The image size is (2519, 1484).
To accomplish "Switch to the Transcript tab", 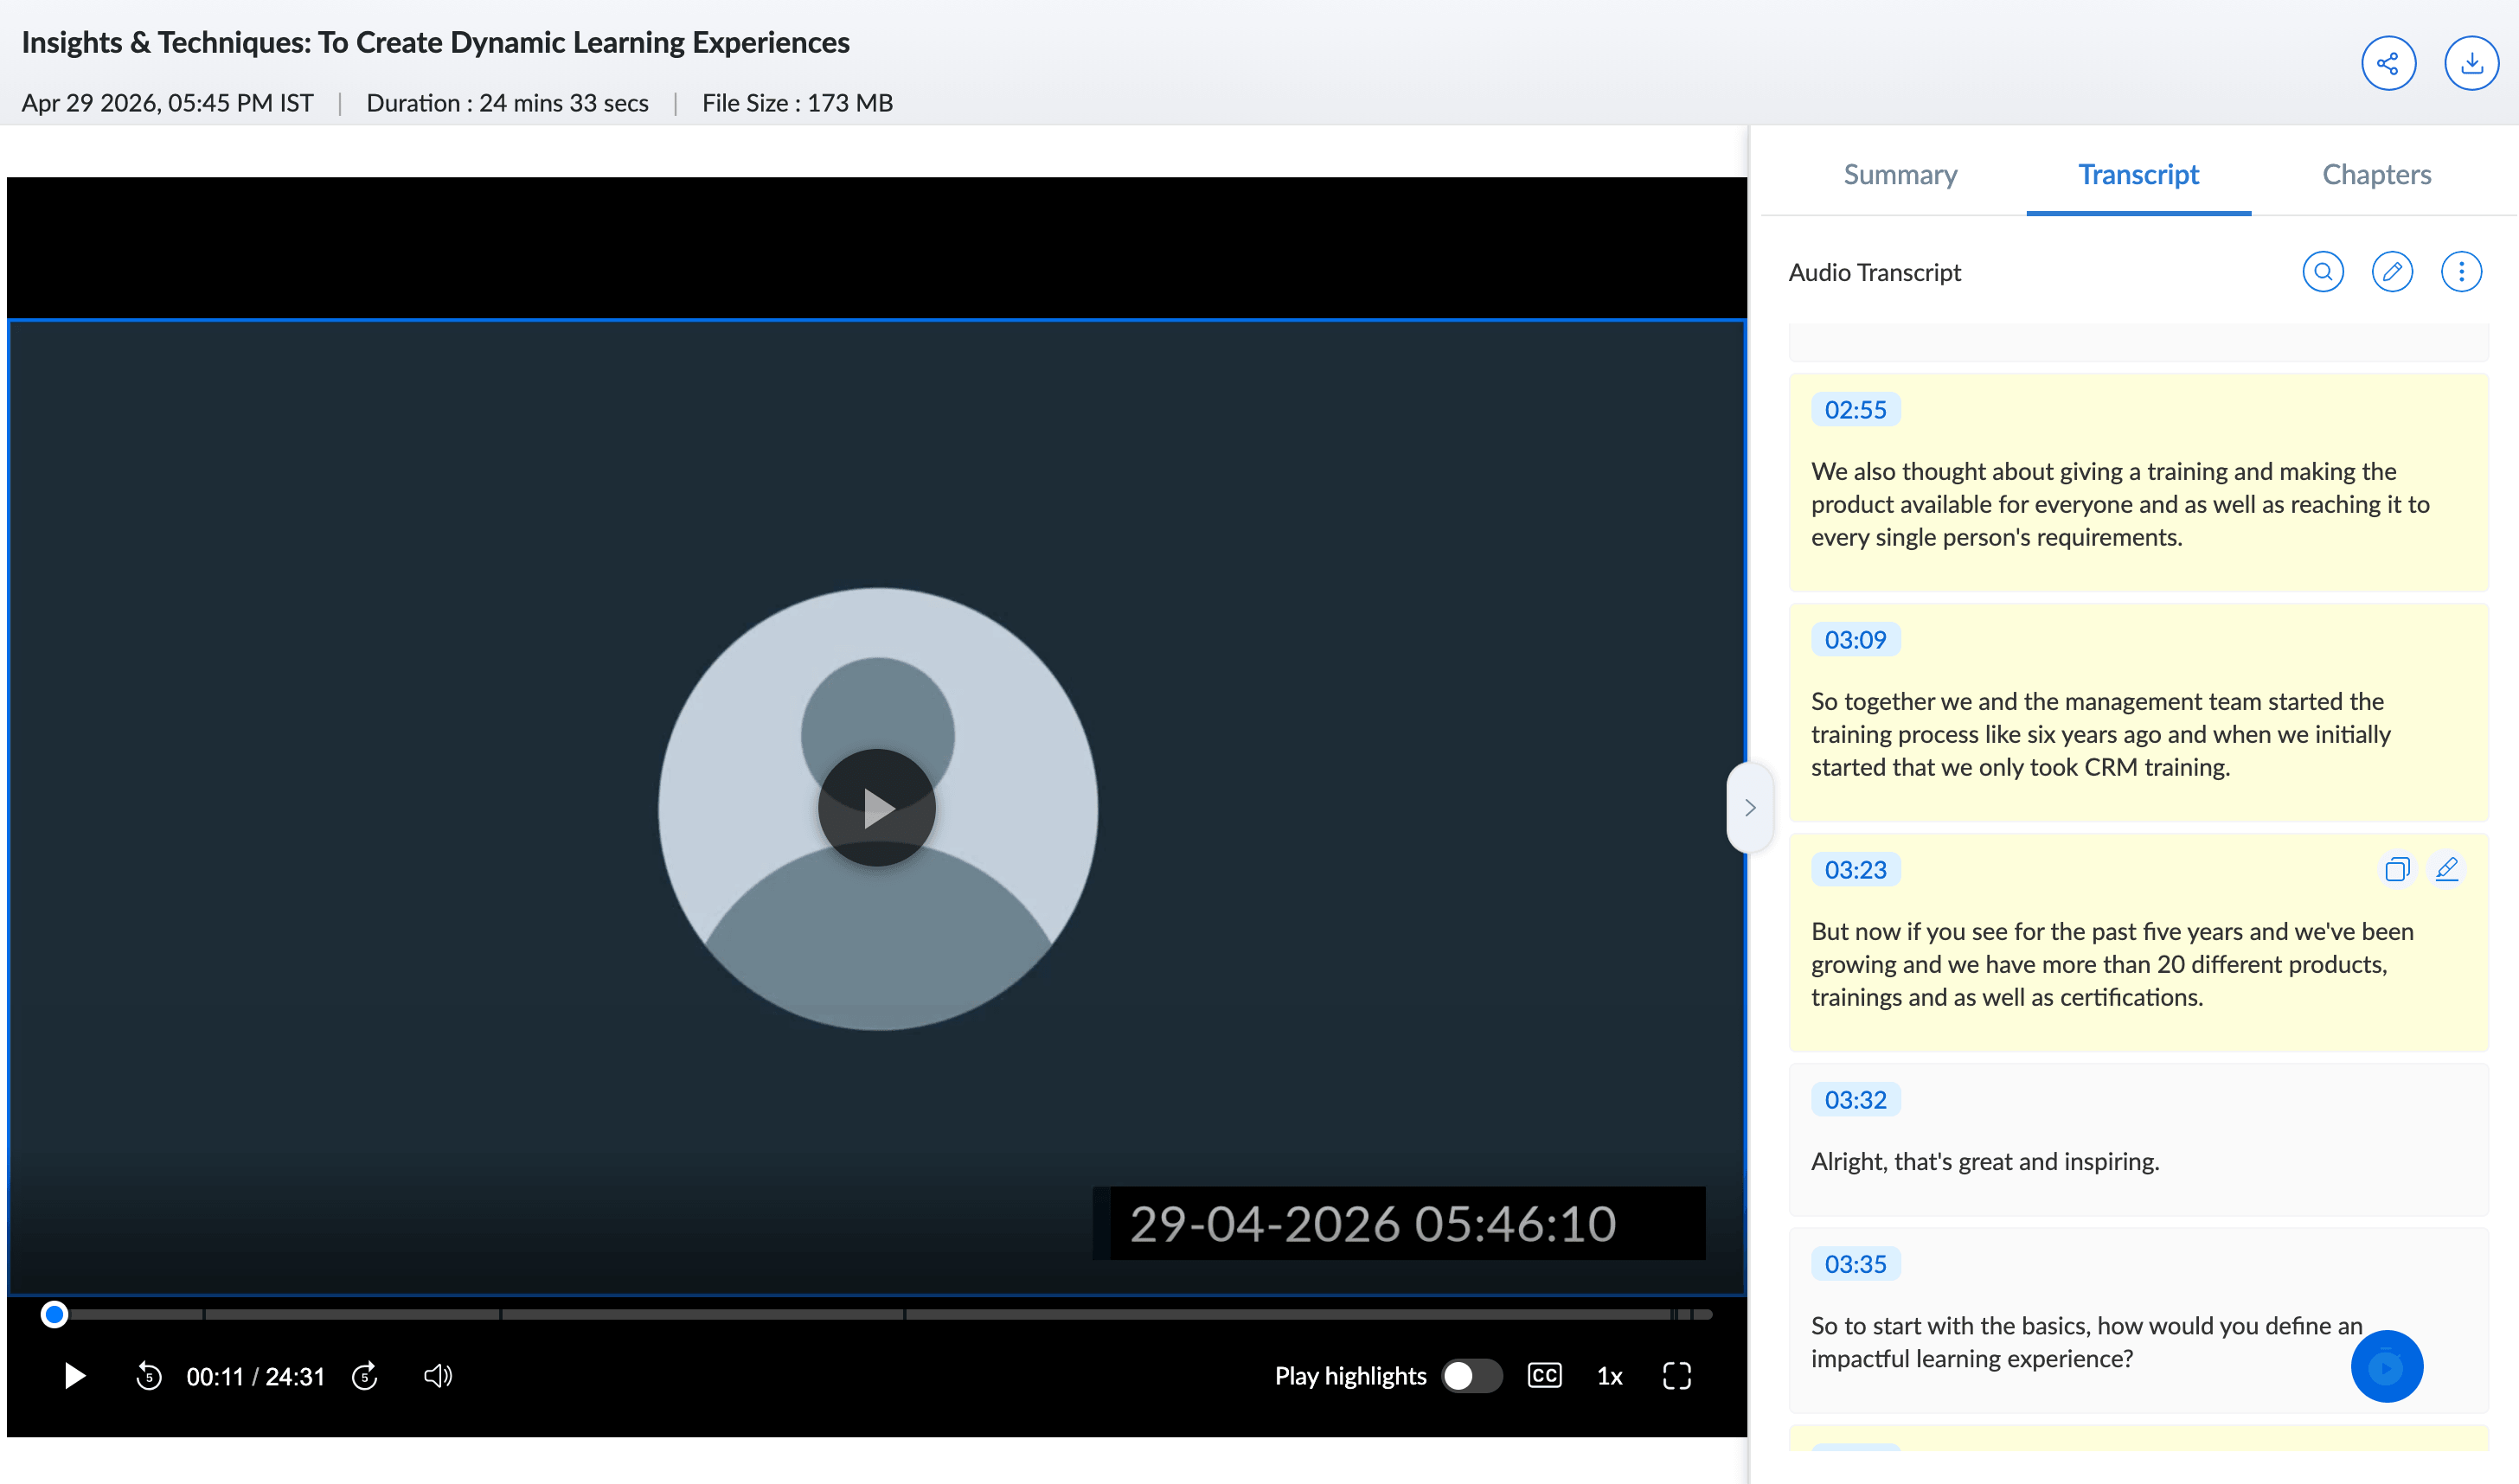I will pyautogui.click(x=2138, y=174).
